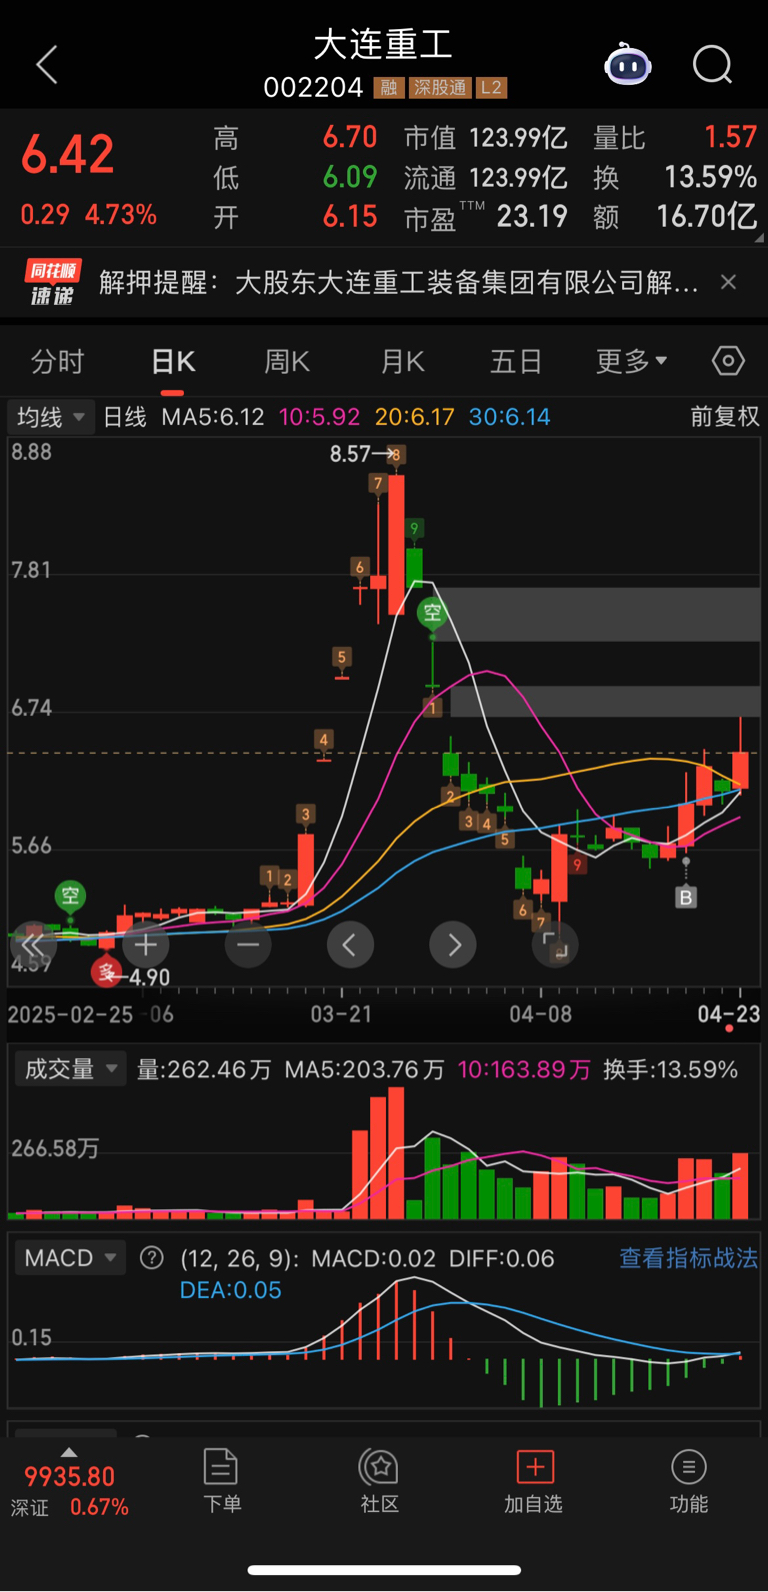Move chart left with circular arrow

pyautogui.click(x=350, y=945)
